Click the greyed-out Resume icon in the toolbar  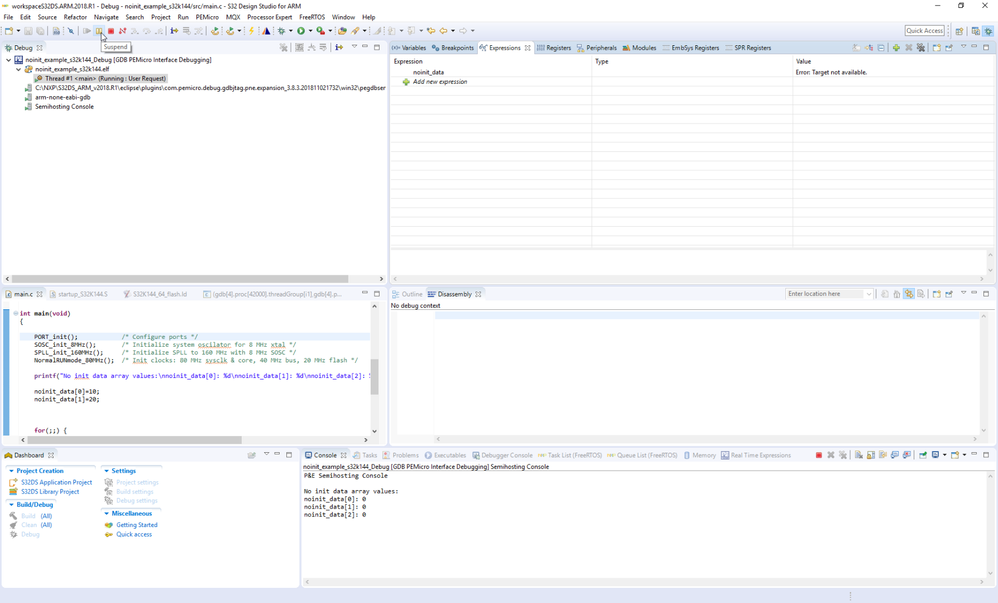coord(87,31)
